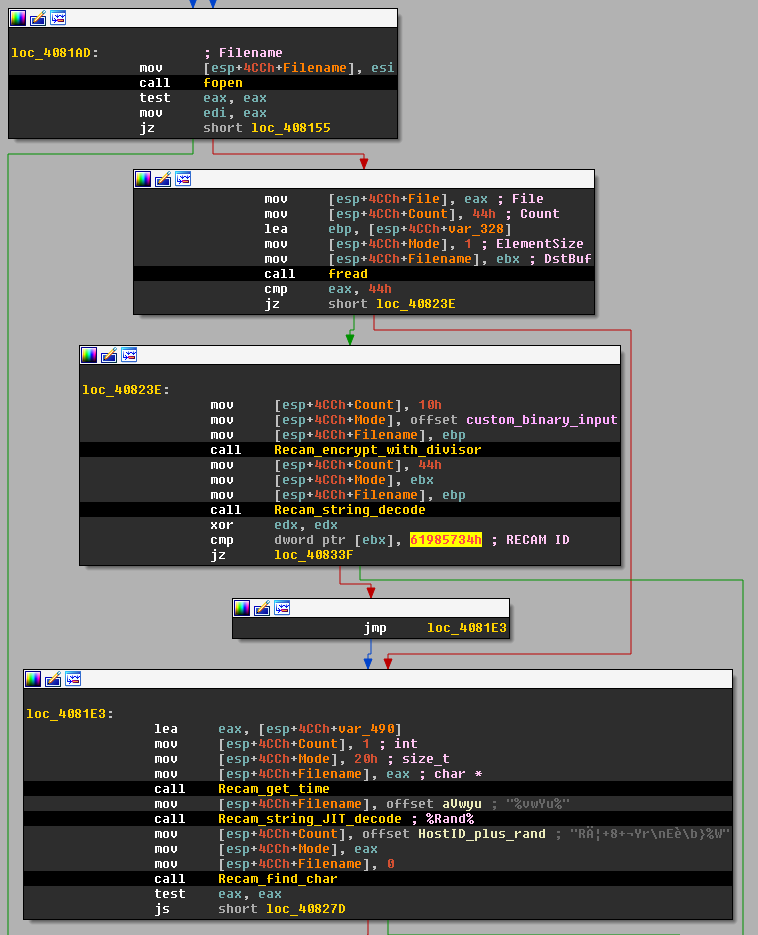Click the fopen call operand
758x935 pixels.
[222, 83]
